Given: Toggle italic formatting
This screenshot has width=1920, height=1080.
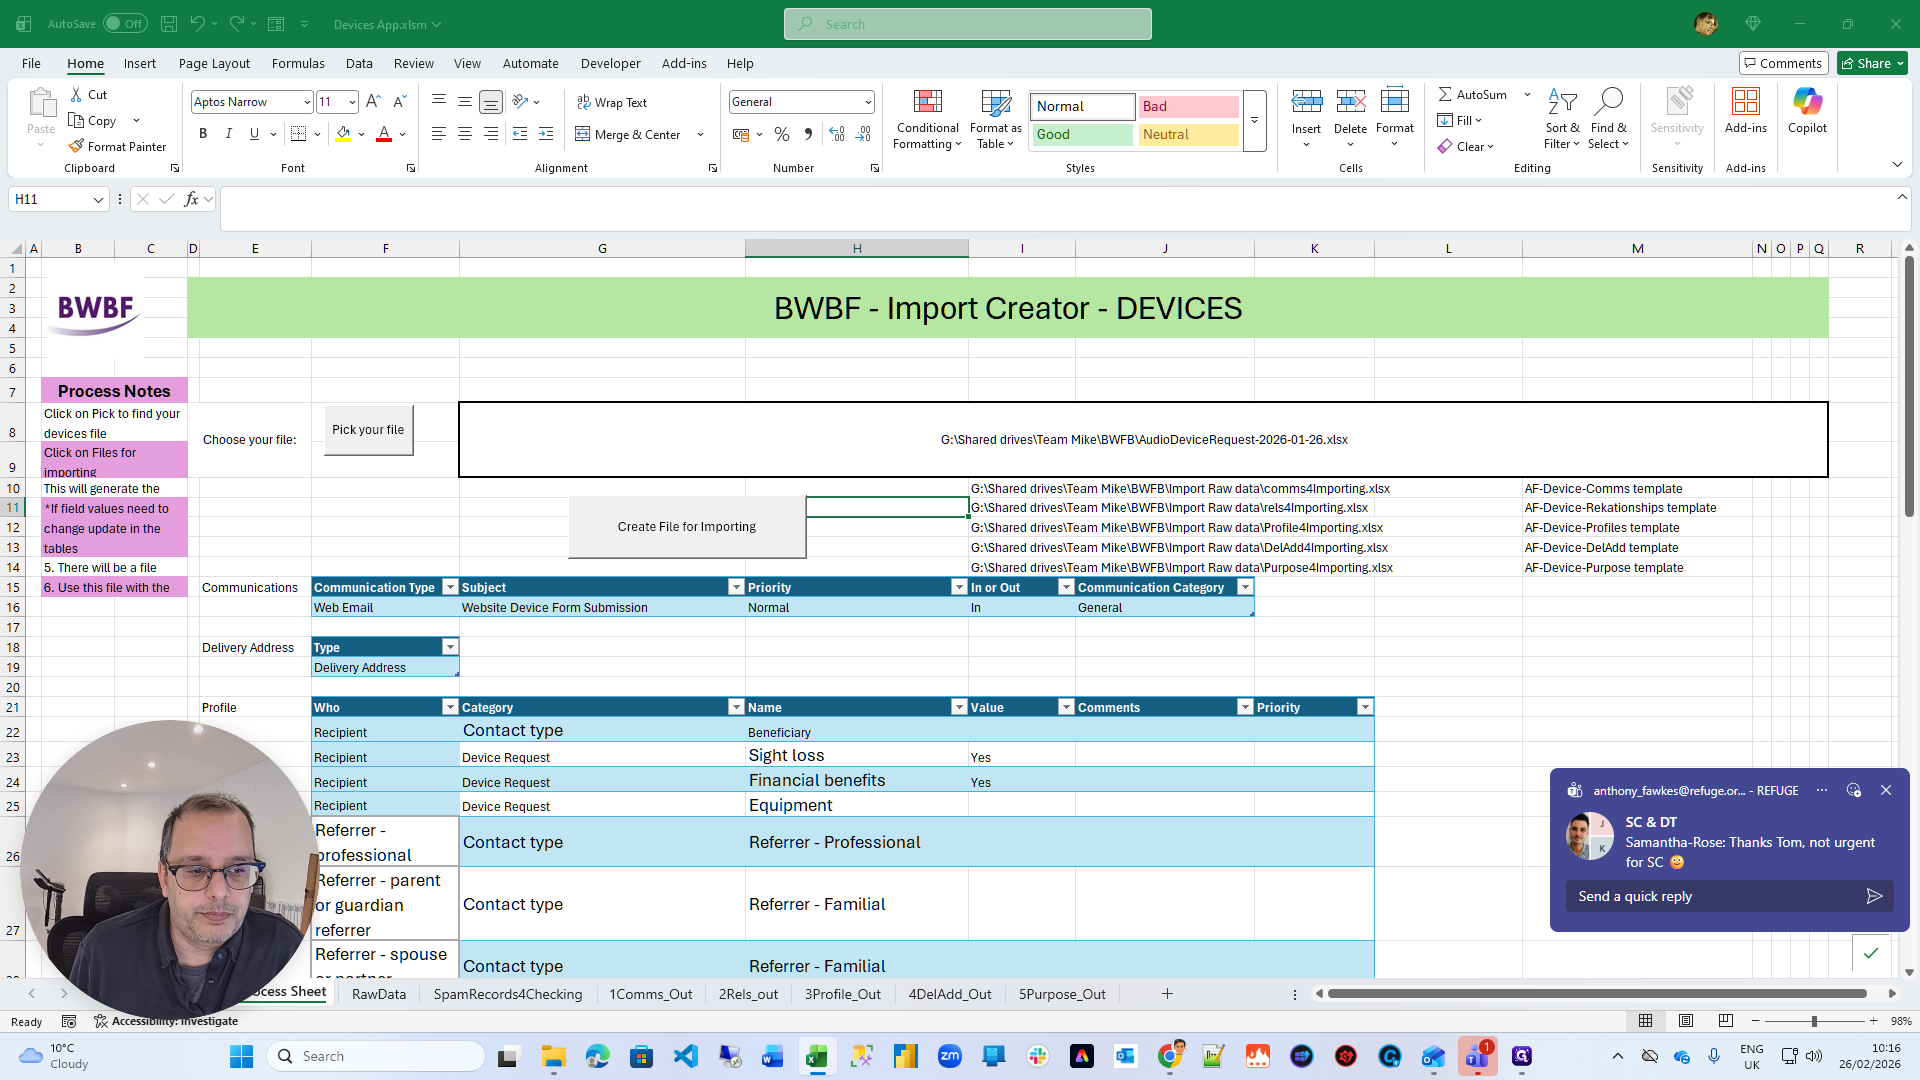Looking at the screenshot, I should coord(229,134).
